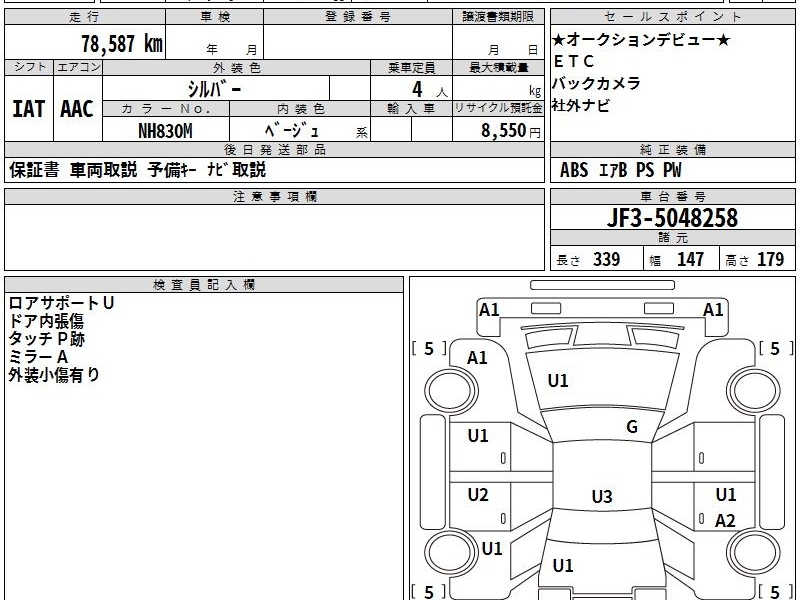Image resolution: width=800 pixels, height=600 pixels.
Task: Select the 内装色 header
Action: (301, 109)
